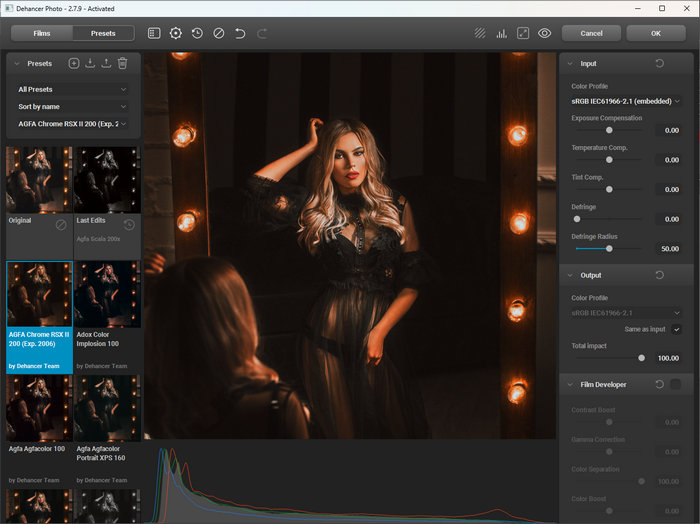Toggle the preview eye icon
Screen dimensions: 700x524
[x=544, y=33]
